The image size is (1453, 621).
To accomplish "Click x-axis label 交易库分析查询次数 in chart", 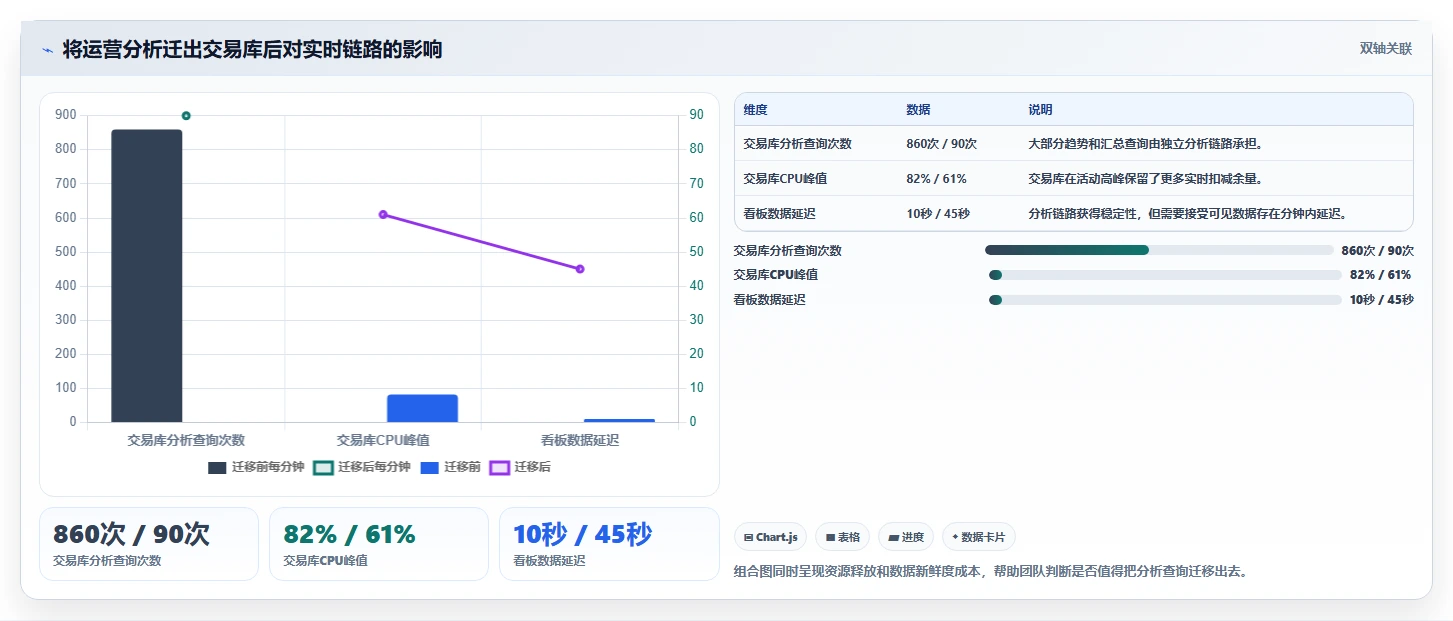I will tap(186, 440).
